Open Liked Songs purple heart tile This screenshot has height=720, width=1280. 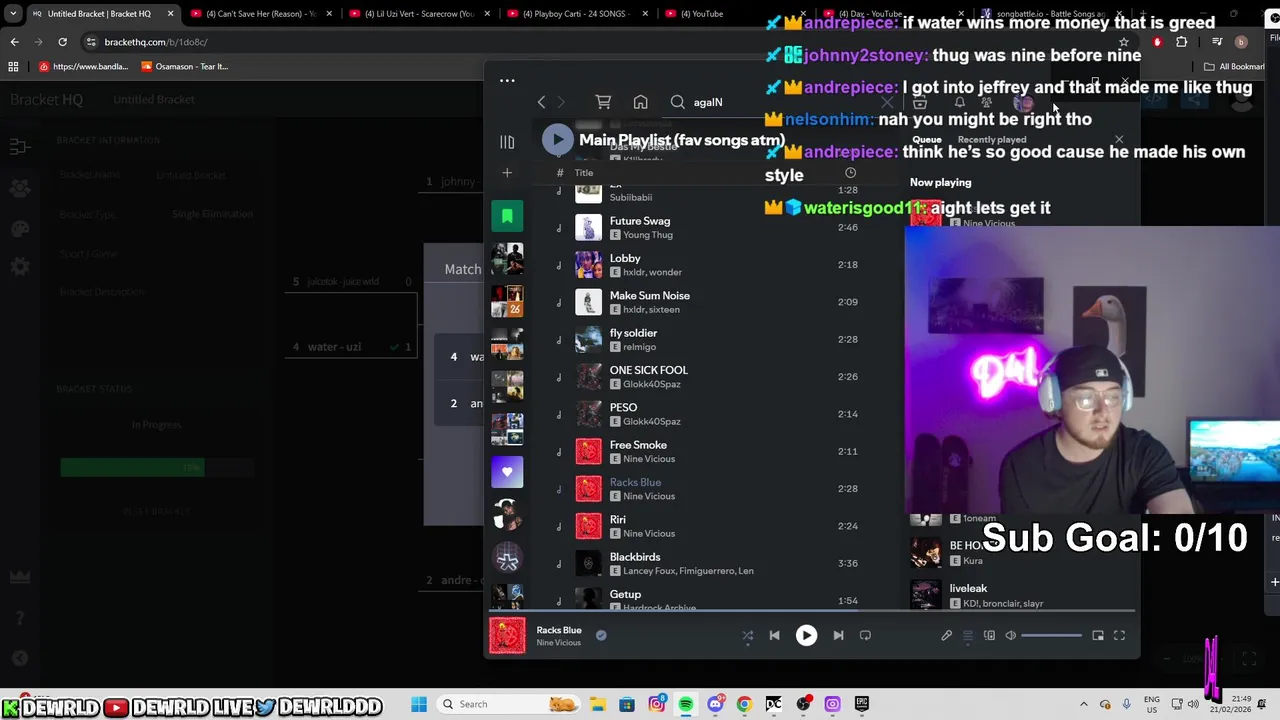pyautogui.click(x=507, y=471)
